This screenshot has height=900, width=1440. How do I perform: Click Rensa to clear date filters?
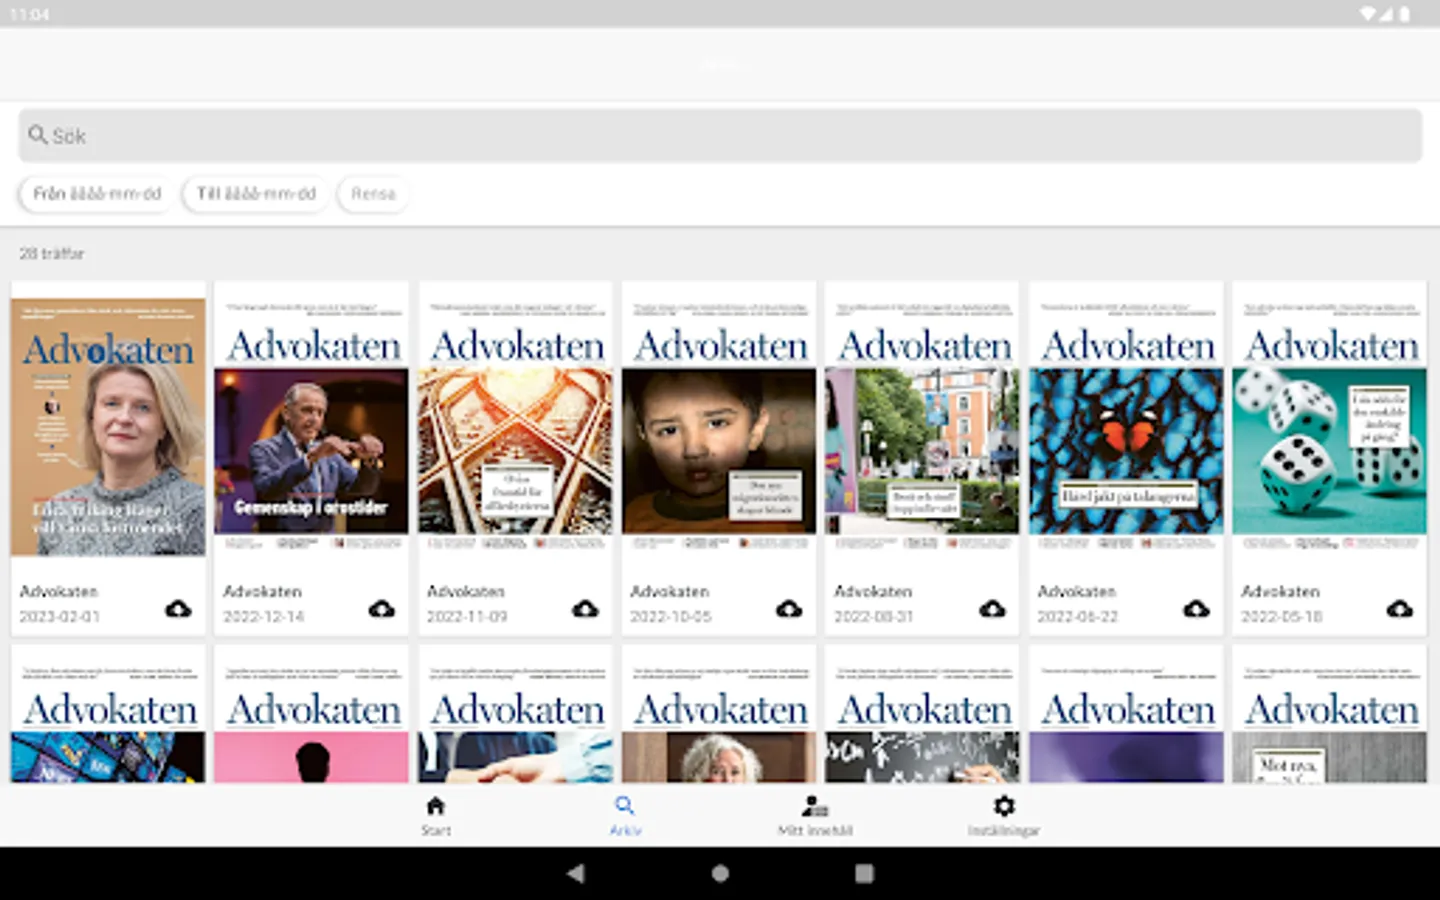point(373,193)
